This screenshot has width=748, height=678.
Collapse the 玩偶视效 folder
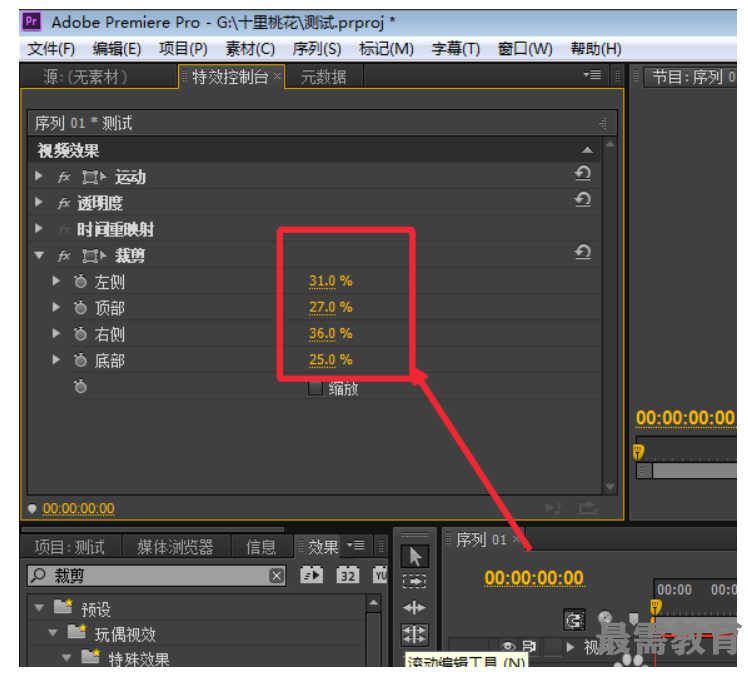[x=53, y=633]
